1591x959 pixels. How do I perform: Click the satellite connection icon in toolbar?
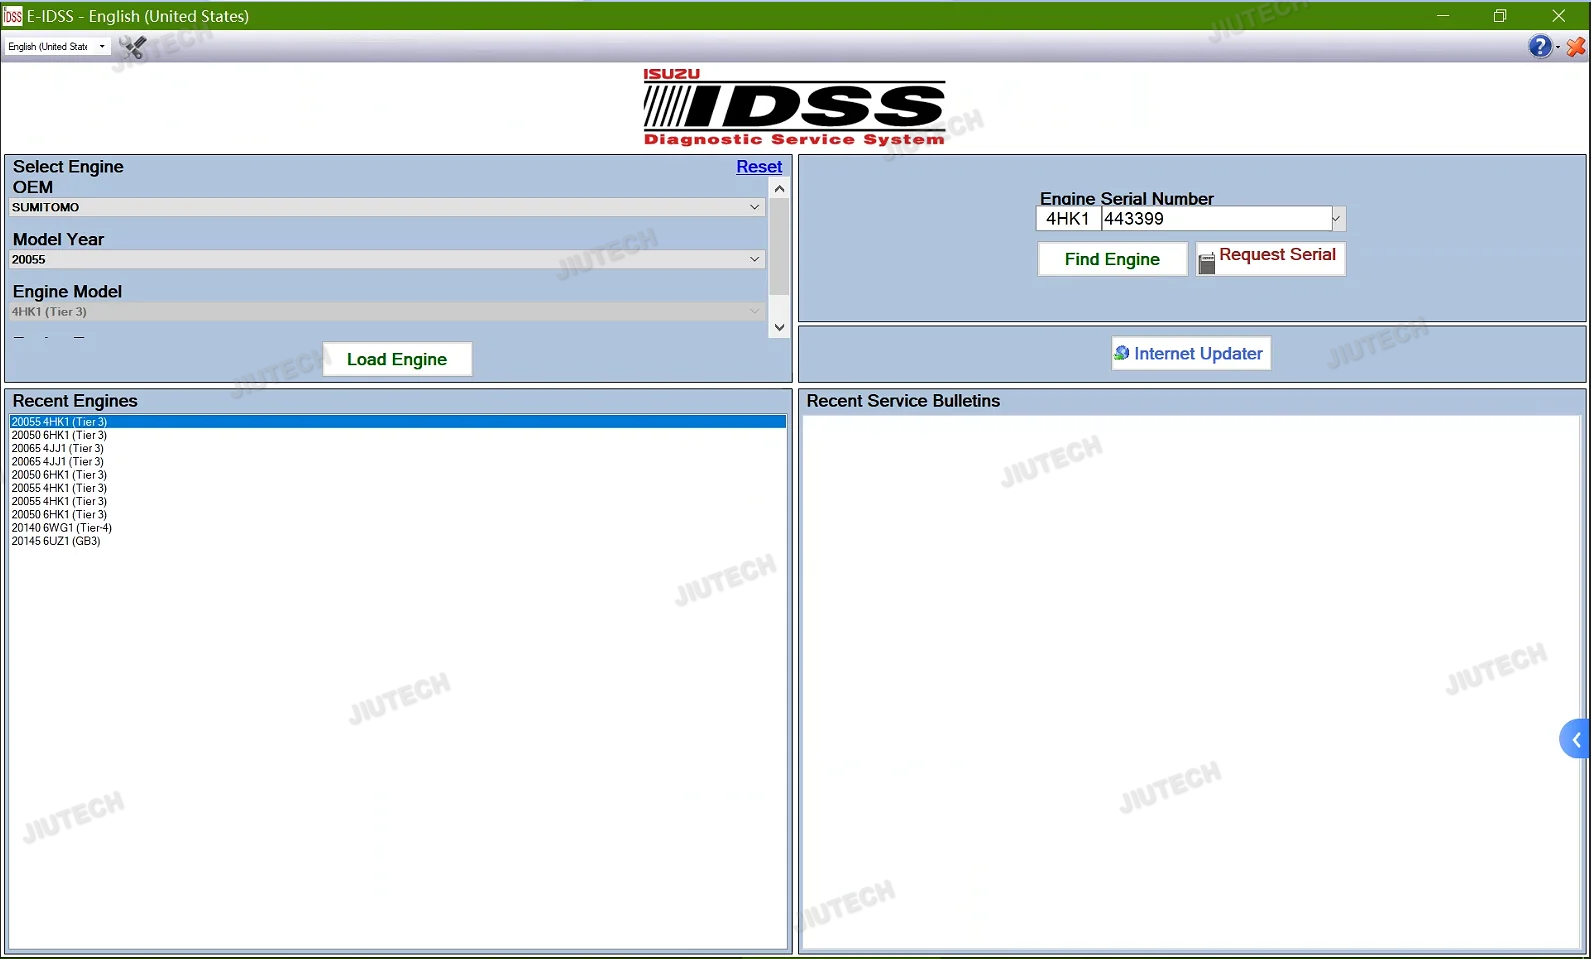point(133,47)
